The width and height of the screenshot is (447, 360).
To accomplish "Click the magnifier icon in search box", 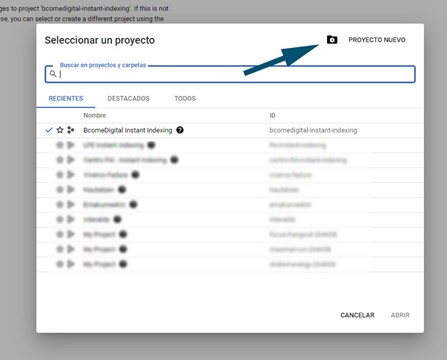I will click(53, 74).
